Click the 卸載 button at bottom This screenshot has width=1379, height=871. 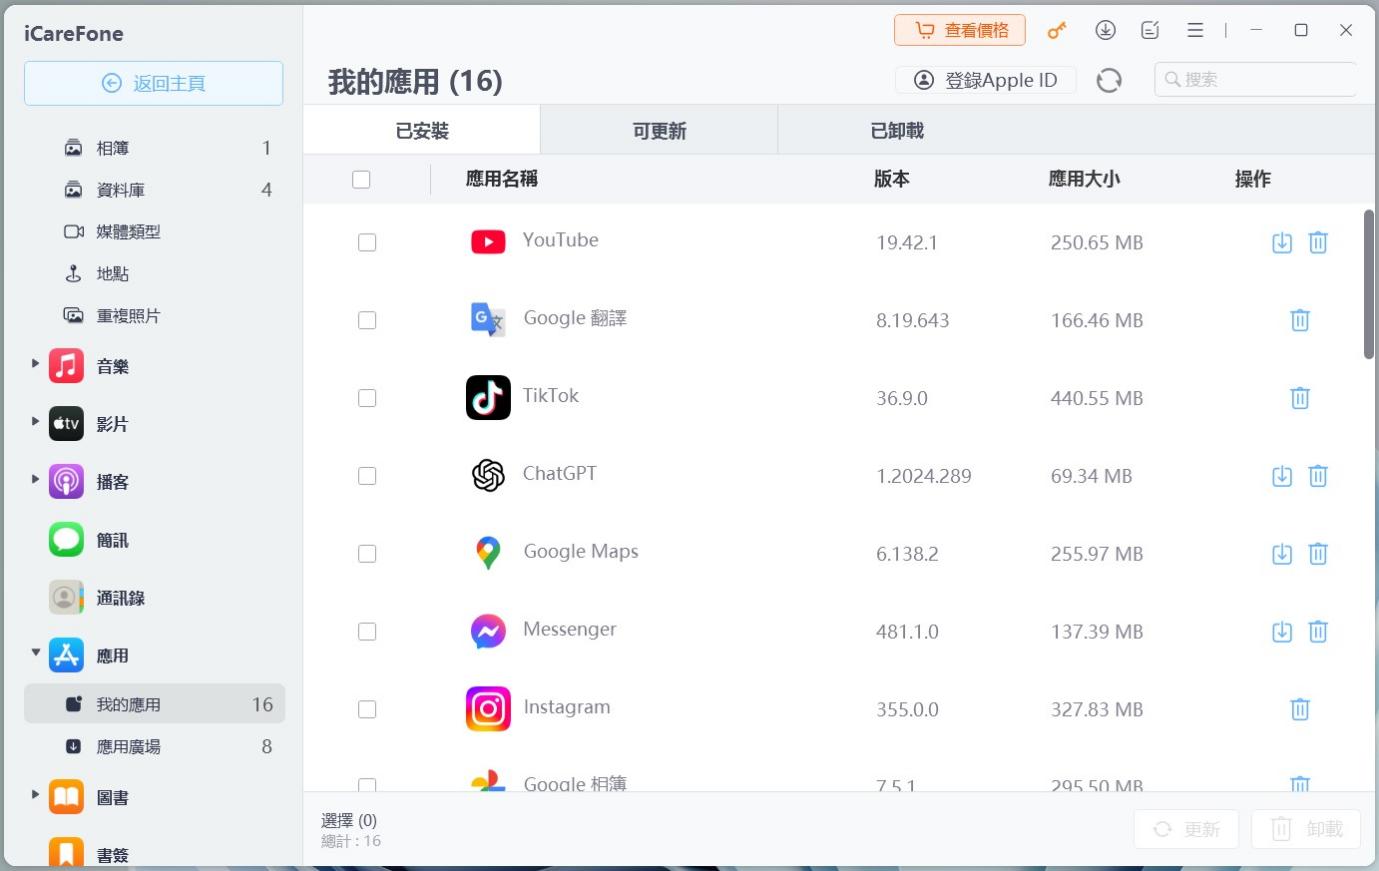1306,829
